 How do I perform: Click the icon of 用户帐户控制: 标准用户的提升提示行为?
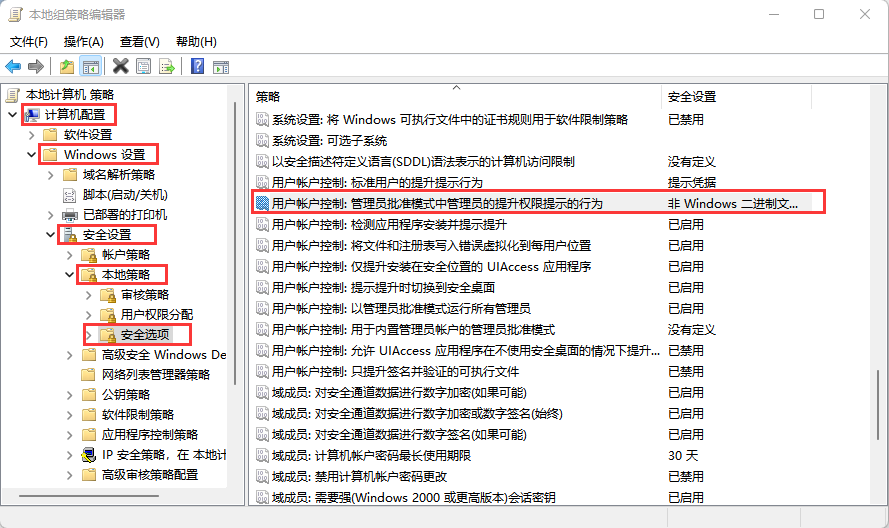click(x=262, y=182)
